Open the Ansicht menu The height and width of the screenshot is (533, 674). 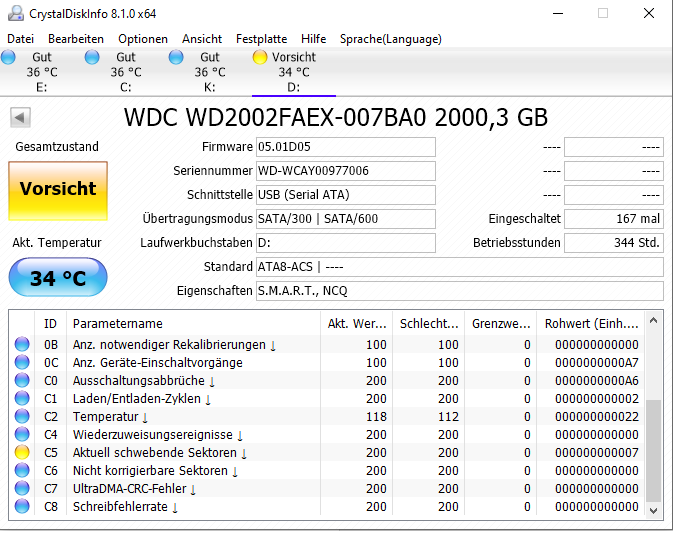point(202,39)
